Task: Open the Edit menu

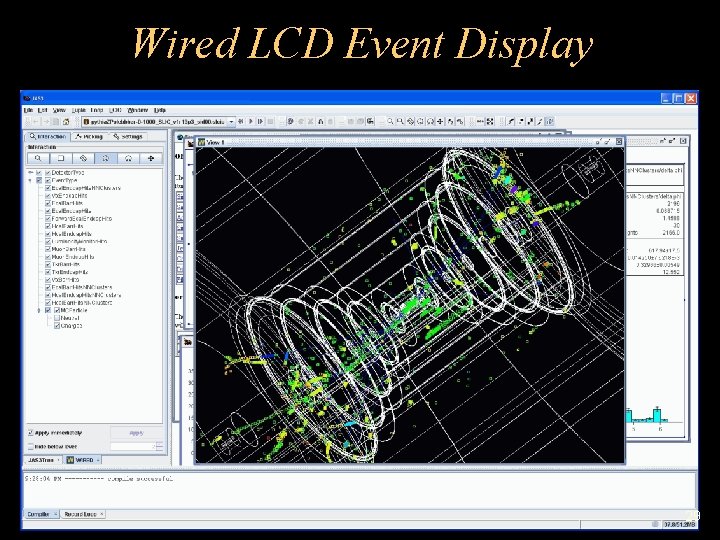Action: click(42, 110)
